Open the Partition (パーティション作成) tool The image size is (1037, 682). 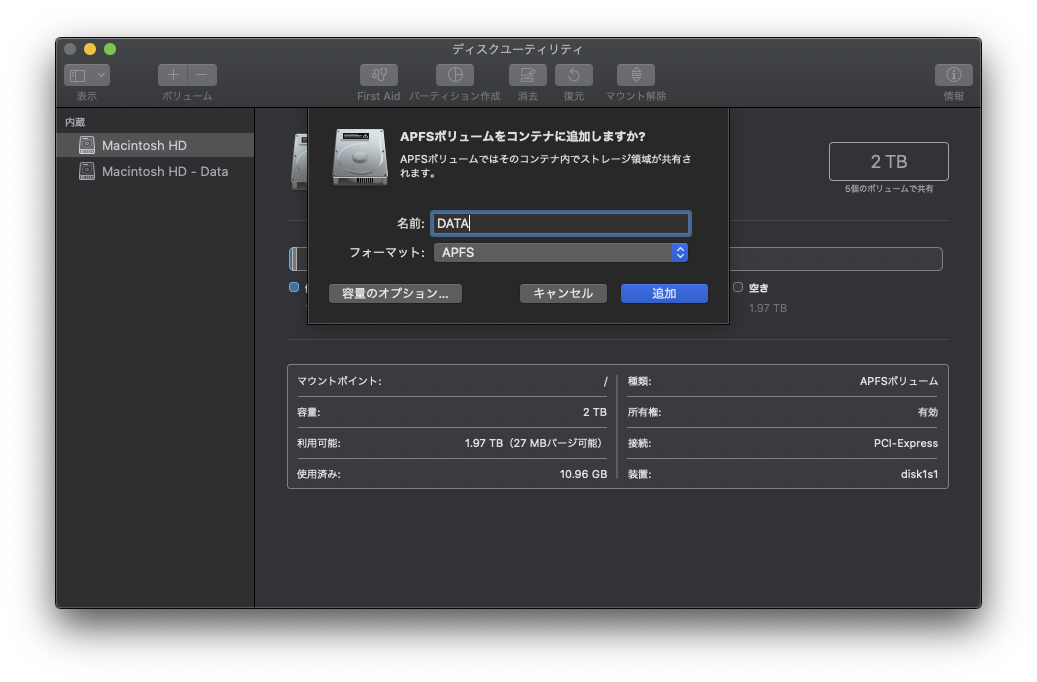click(x=455, y=75)
